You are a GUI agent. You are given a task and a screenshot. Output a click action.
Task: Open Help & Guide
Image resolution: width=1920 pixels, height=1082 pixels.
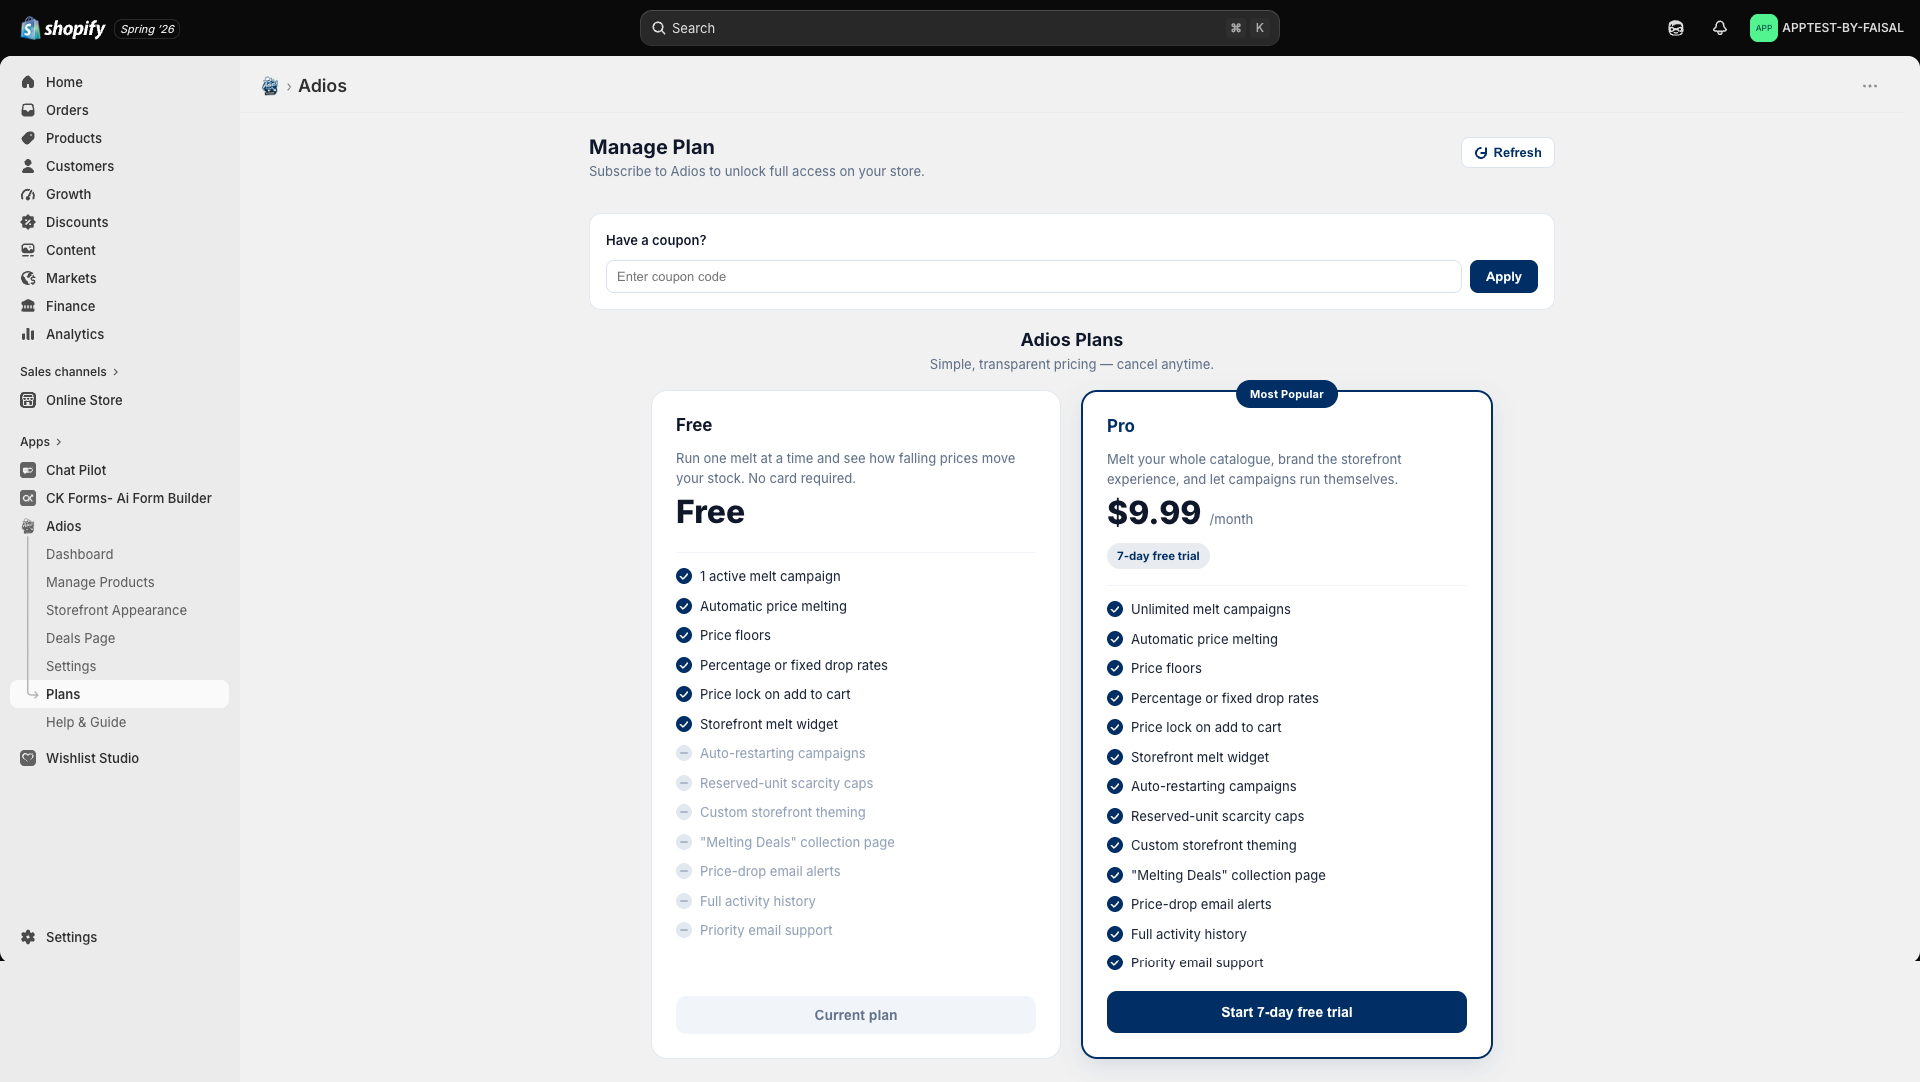pyautogui.click(x=86, y=722)
